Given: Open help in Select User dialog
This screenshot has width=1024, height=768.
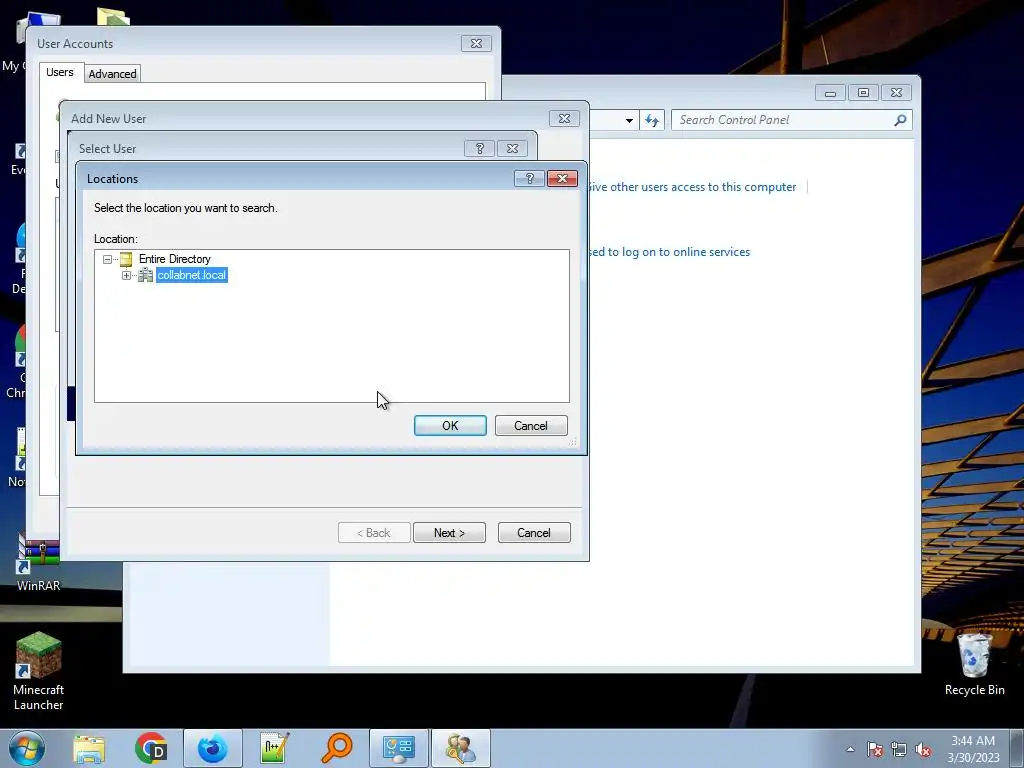Looking at the screenshot, I should click(x=479, y=148).
